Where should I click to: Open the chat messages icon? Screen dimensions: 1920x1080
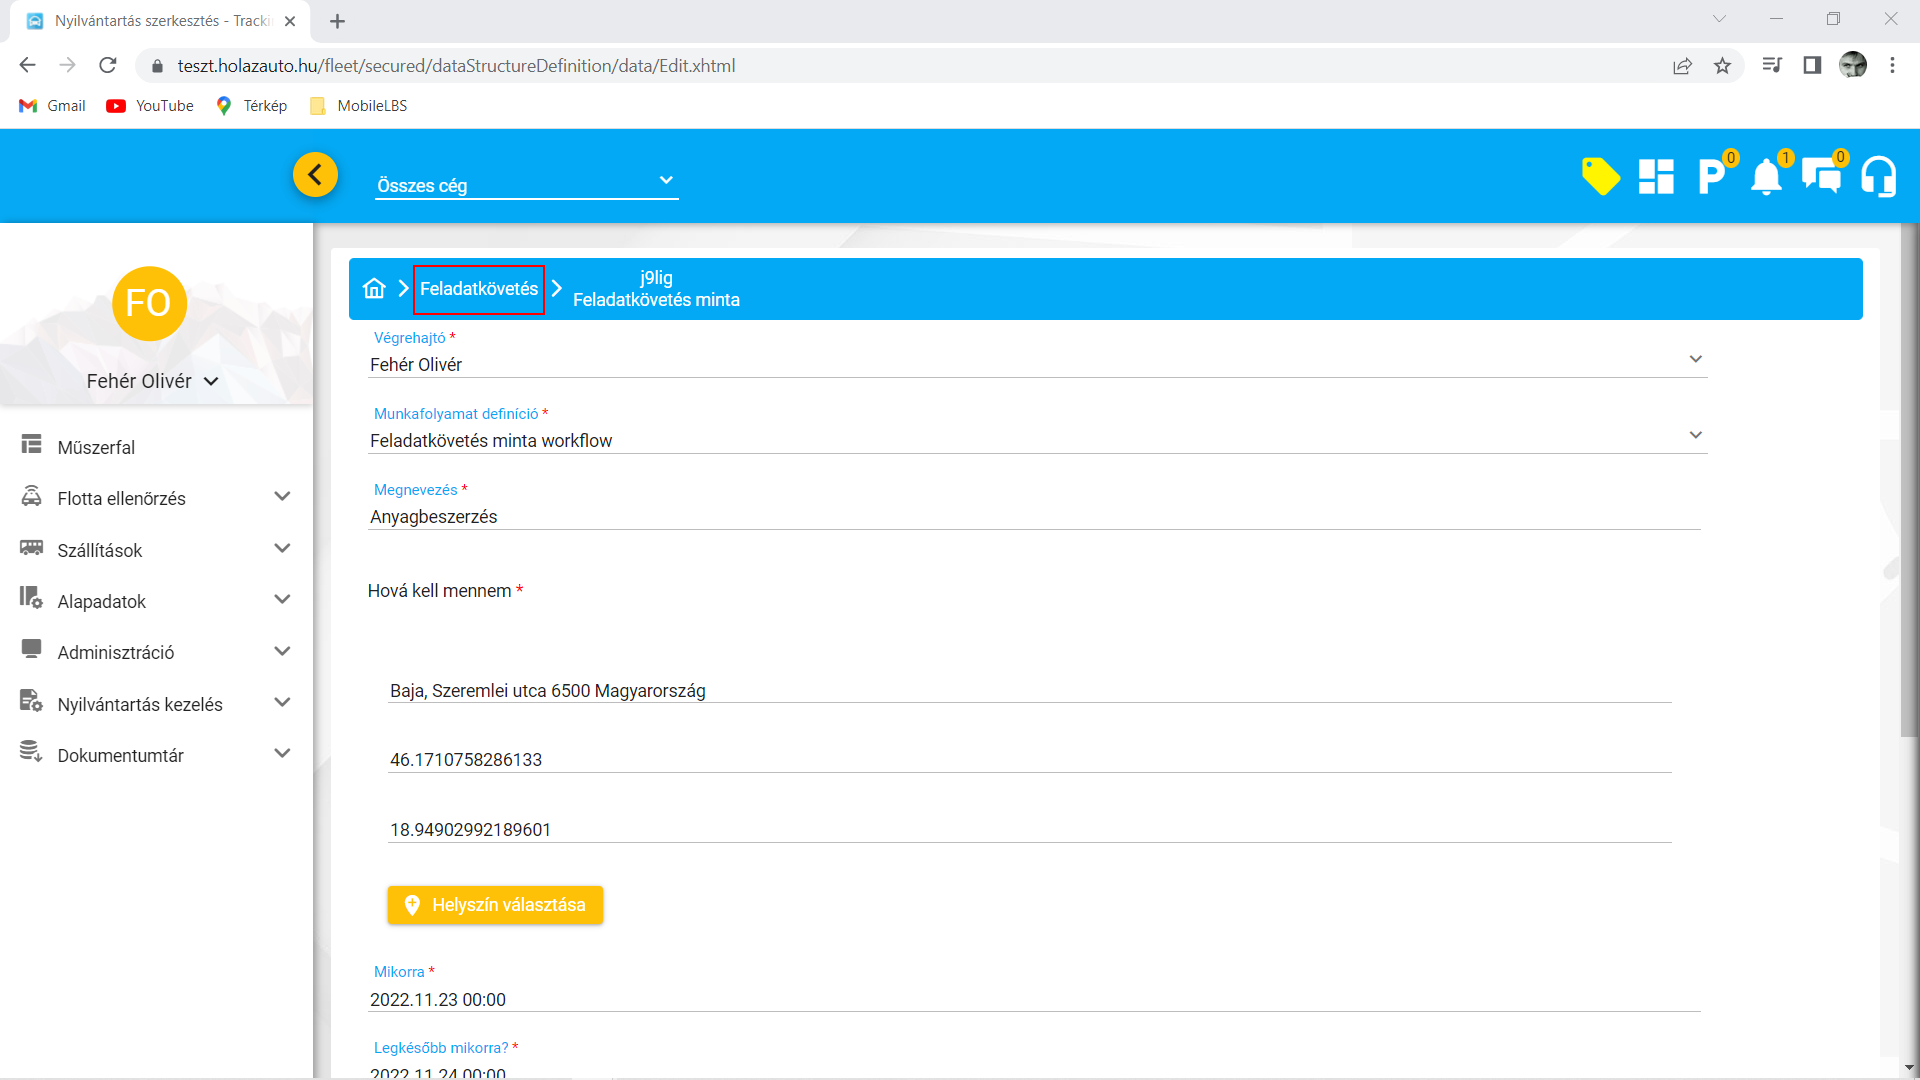pyautogui.click(x=1821, y=177)
